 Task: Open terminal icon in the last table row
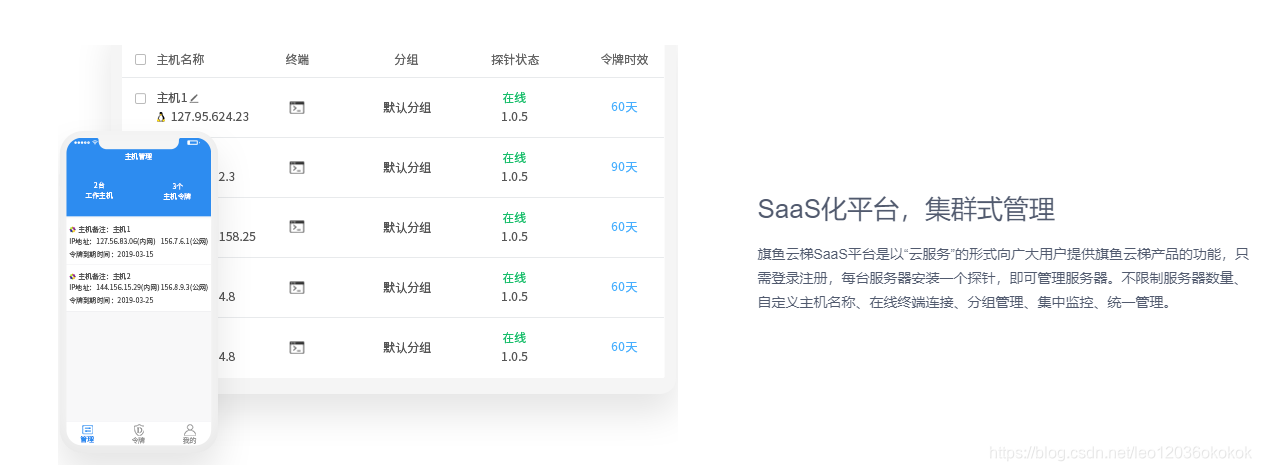(296, 347)
